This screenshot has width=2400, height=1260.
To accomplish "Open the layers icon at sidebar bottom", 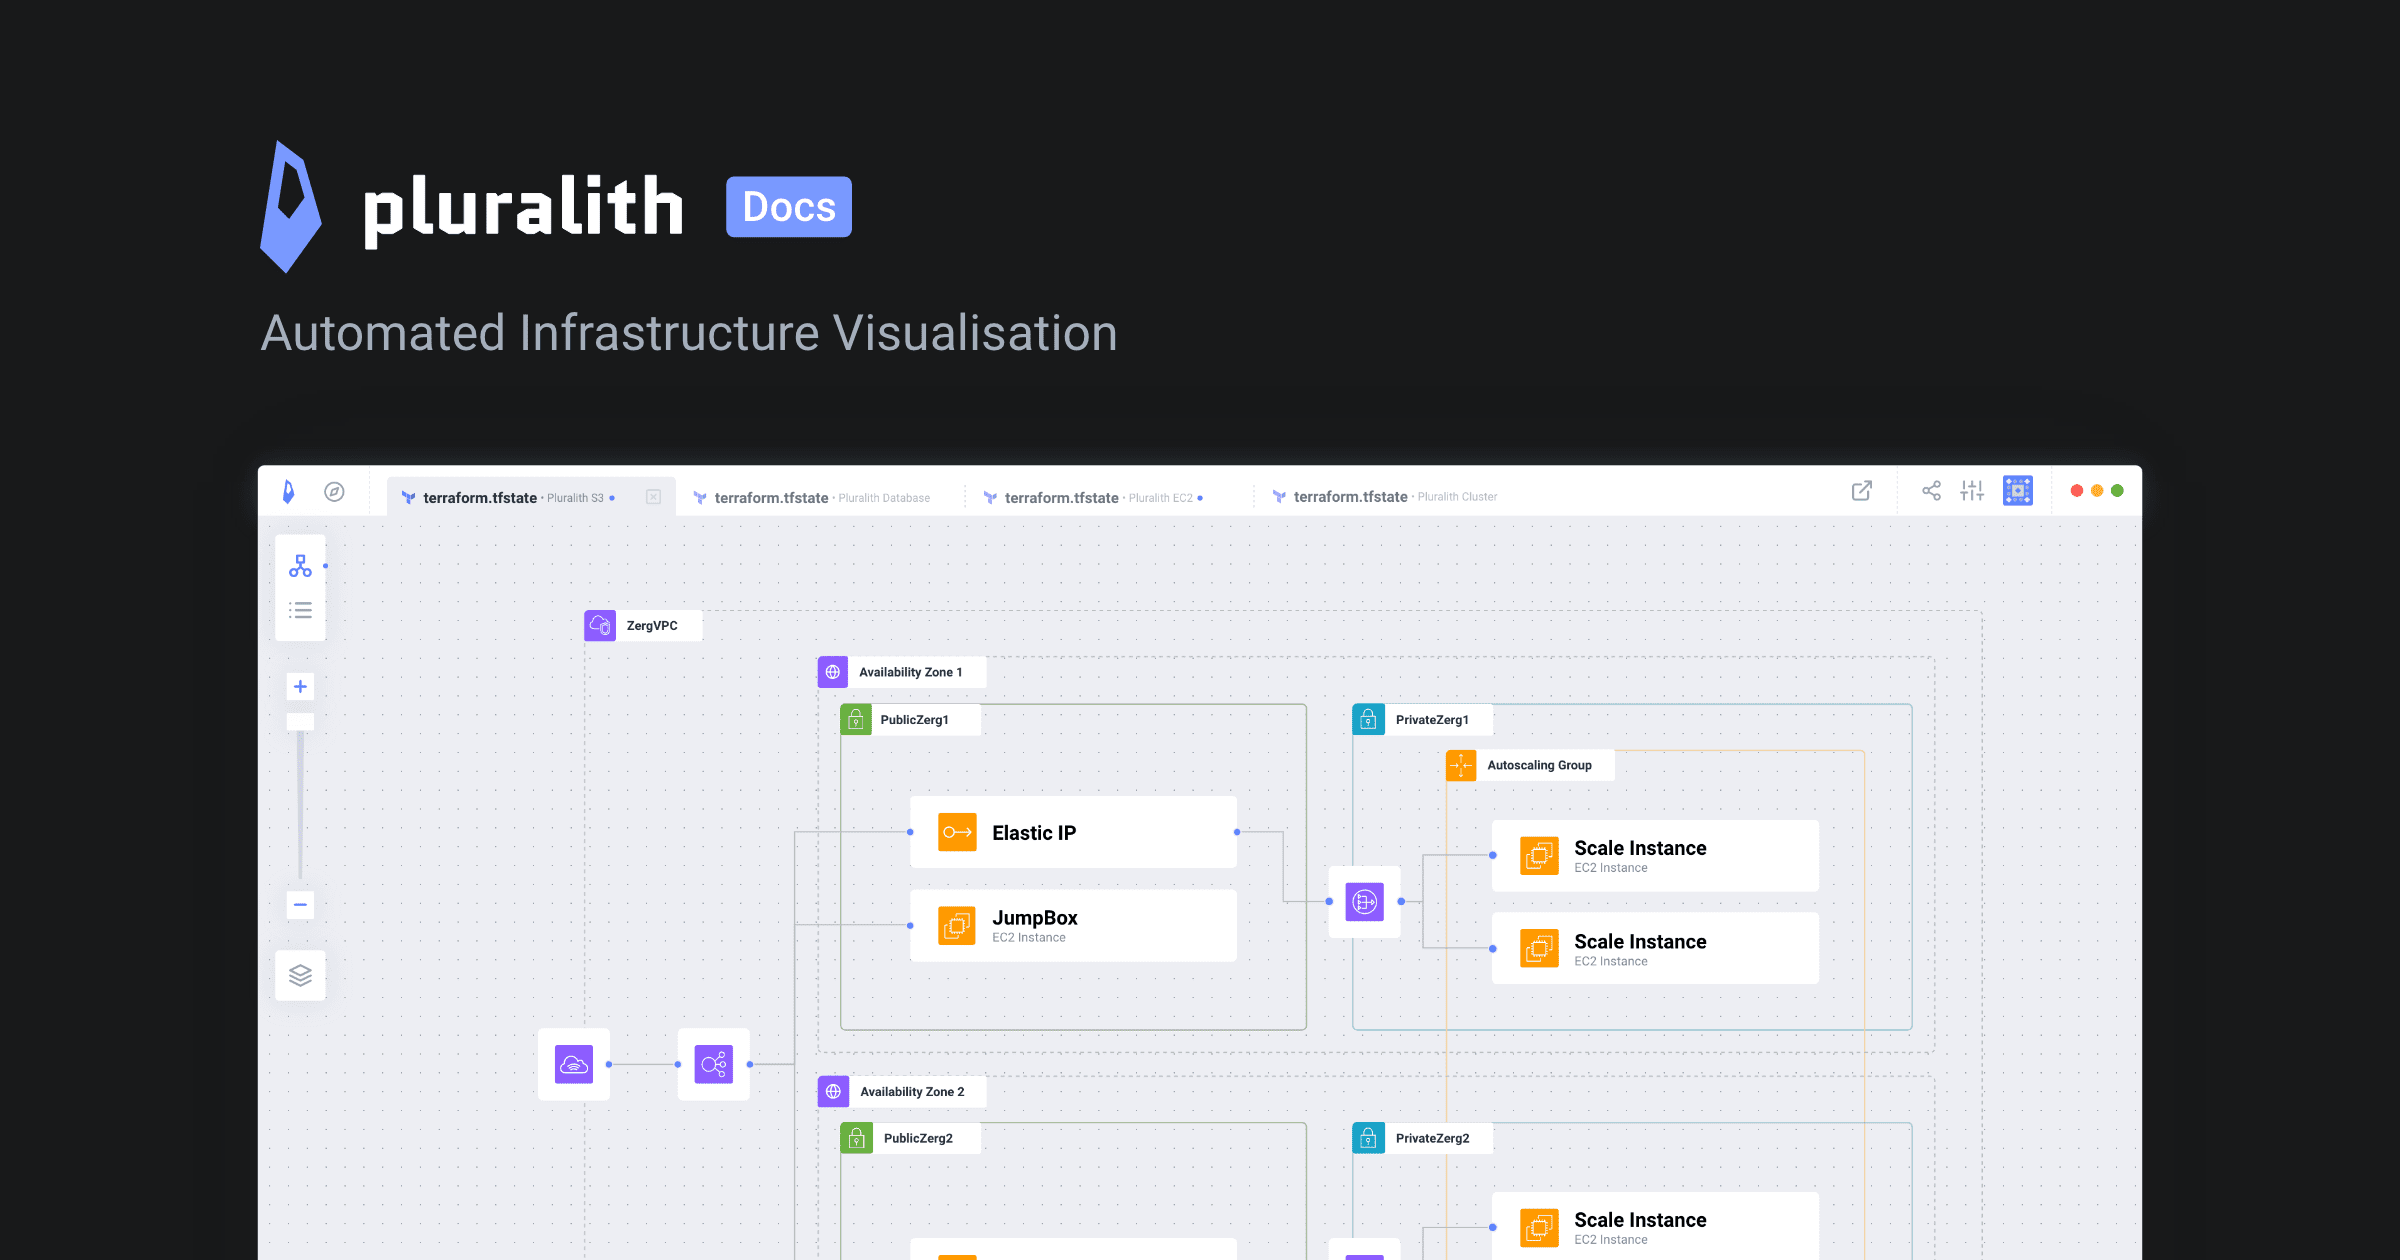I will [300, 975].
